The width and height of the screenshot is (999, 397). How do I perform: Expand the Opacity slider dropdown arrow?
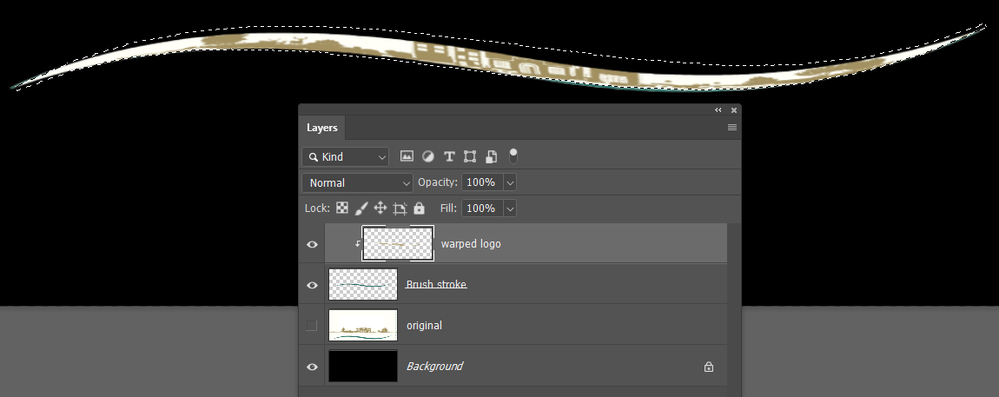(510, 183)
